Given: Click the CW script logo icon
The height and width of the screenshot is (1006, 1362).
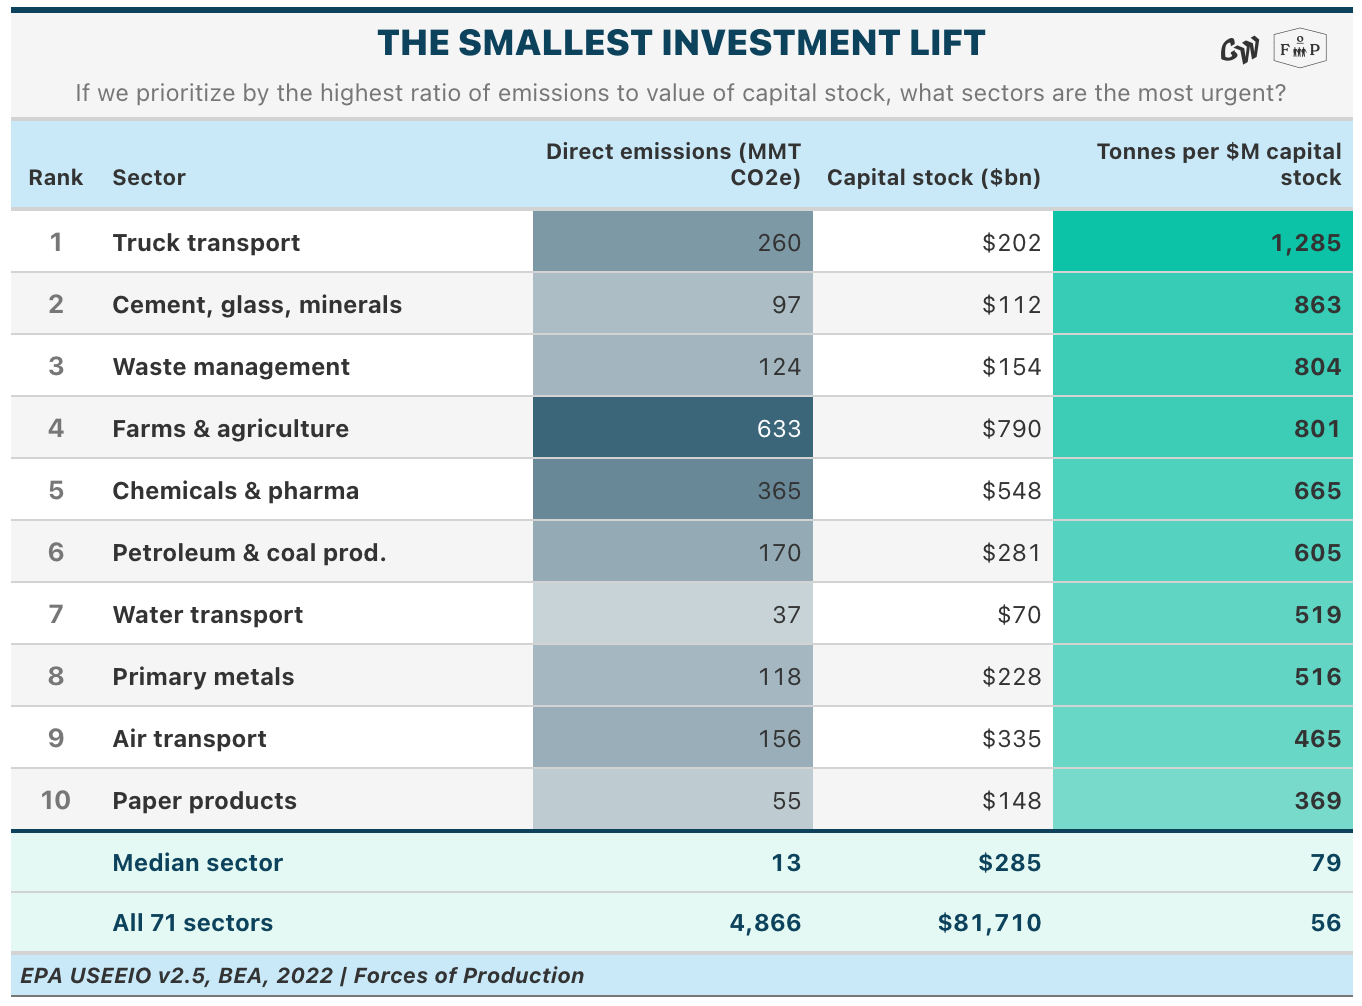Looking at the screenshot, I should [x=1240, y=49].
